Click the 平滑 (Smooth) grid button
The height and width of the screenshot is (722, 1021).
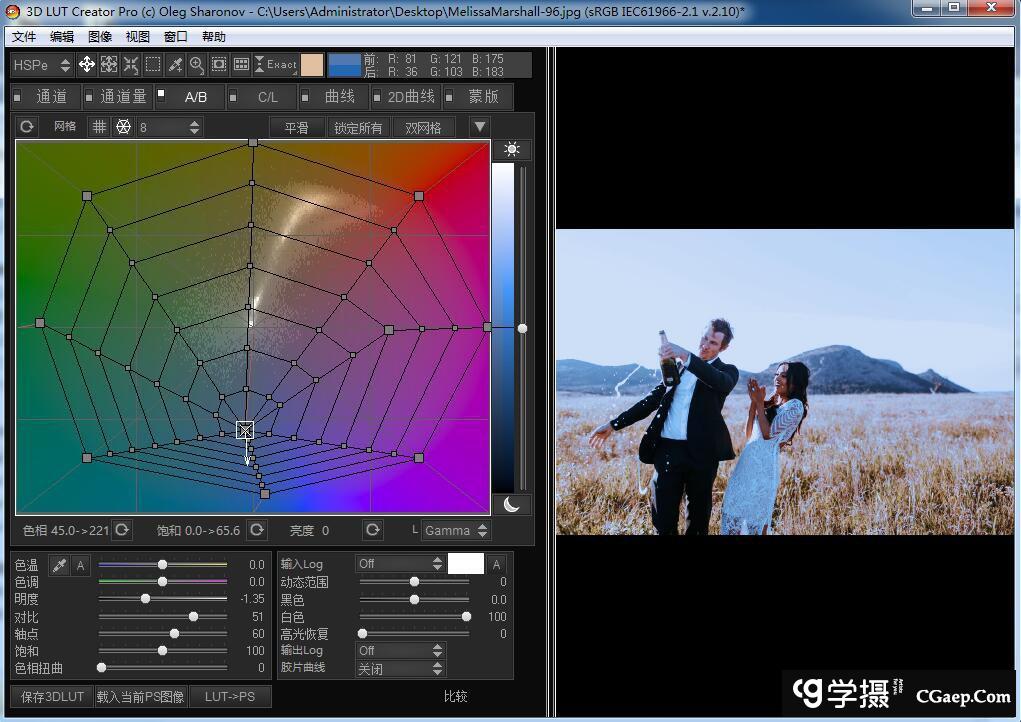coord(297,128)
